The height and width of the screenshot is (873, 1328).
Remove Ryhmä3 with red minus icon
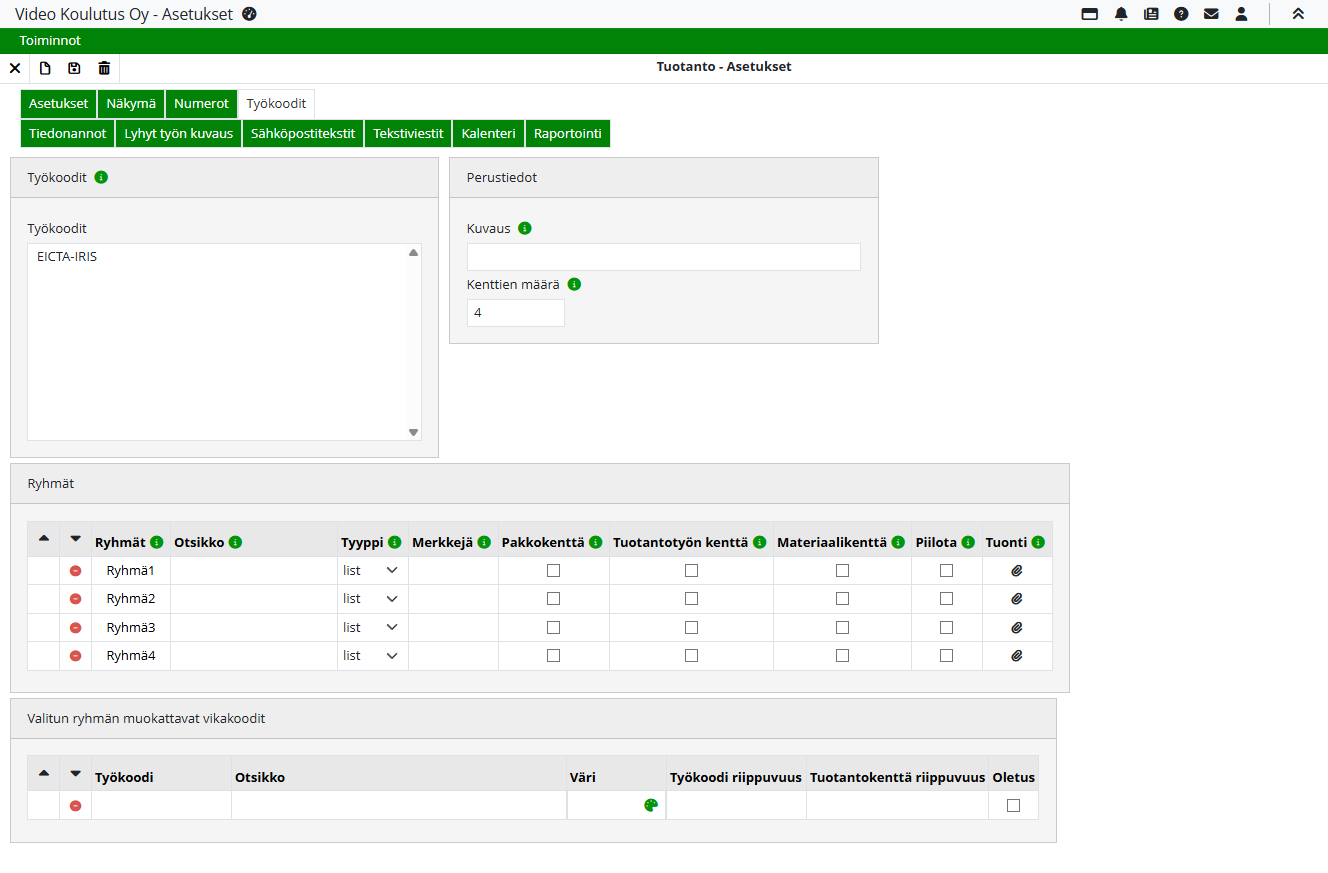(75, 628)
